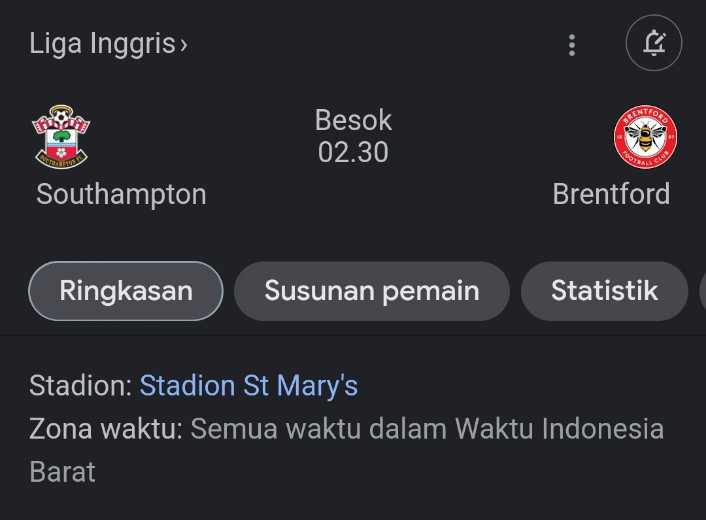Switch to the Susunan pemain tab
Image resolution: width=706 pixels, height=520 pixels.
point(372,291)
